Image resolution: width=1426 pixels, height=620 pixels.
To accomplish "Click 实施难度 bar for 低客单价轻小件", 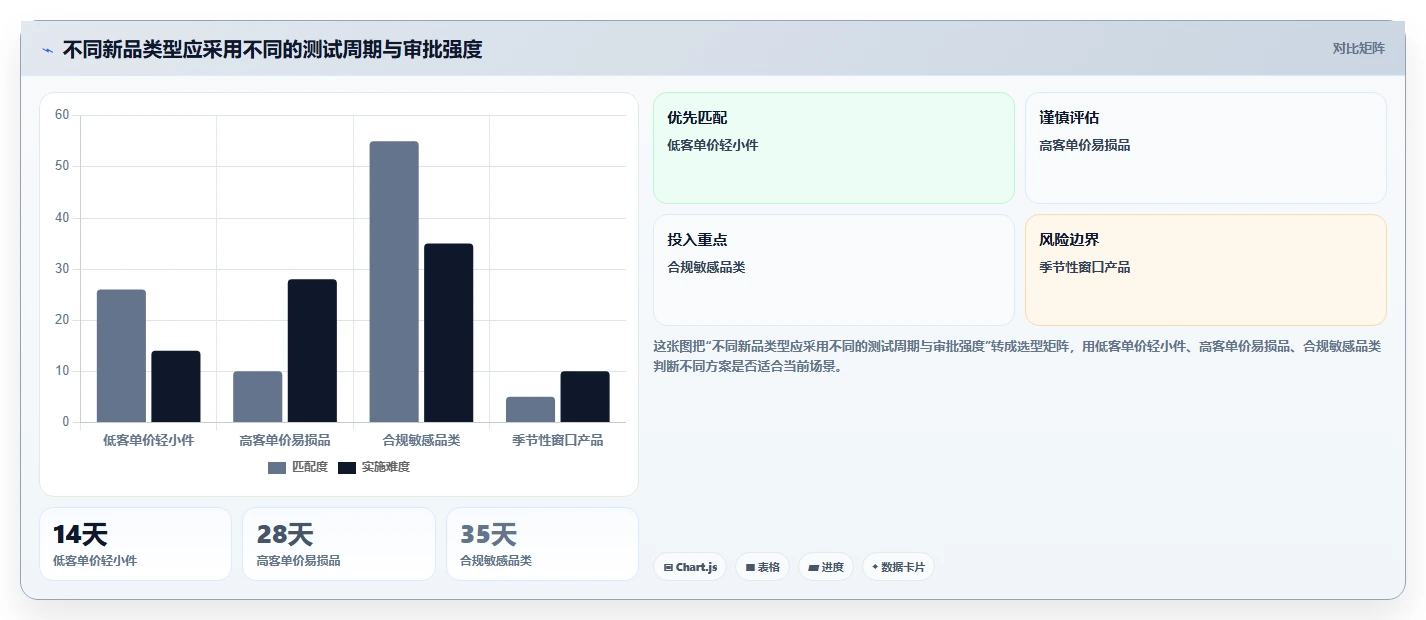I will (176, 386).
